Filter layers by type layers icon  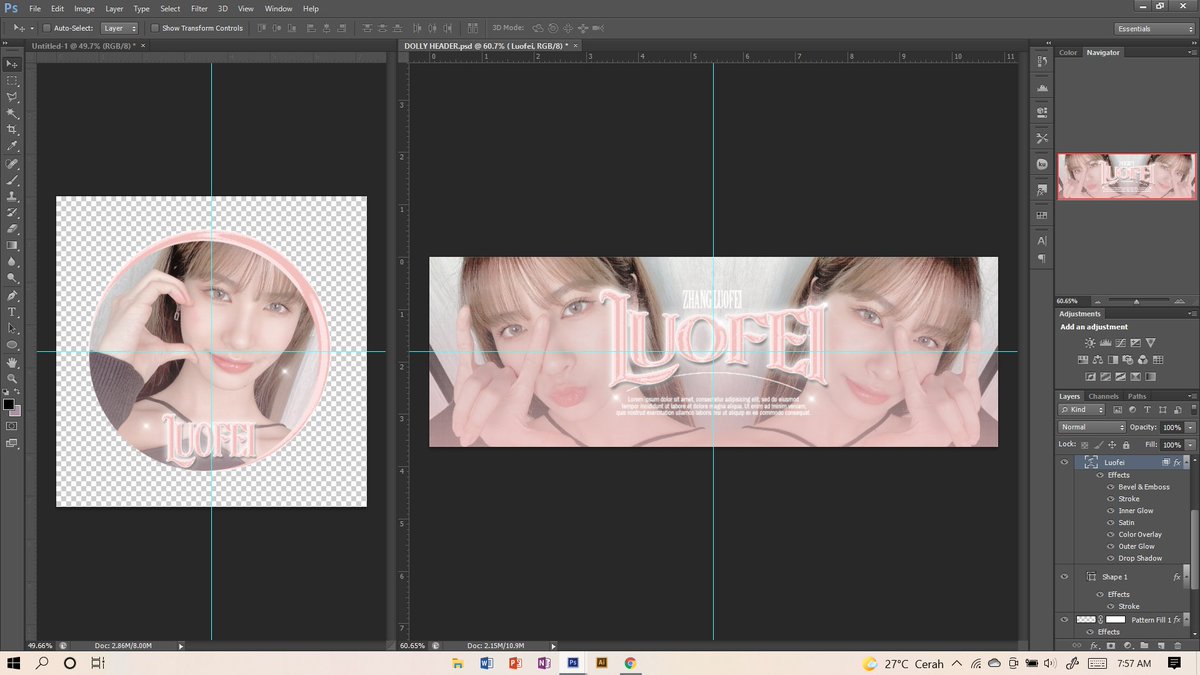point(1147,409)
